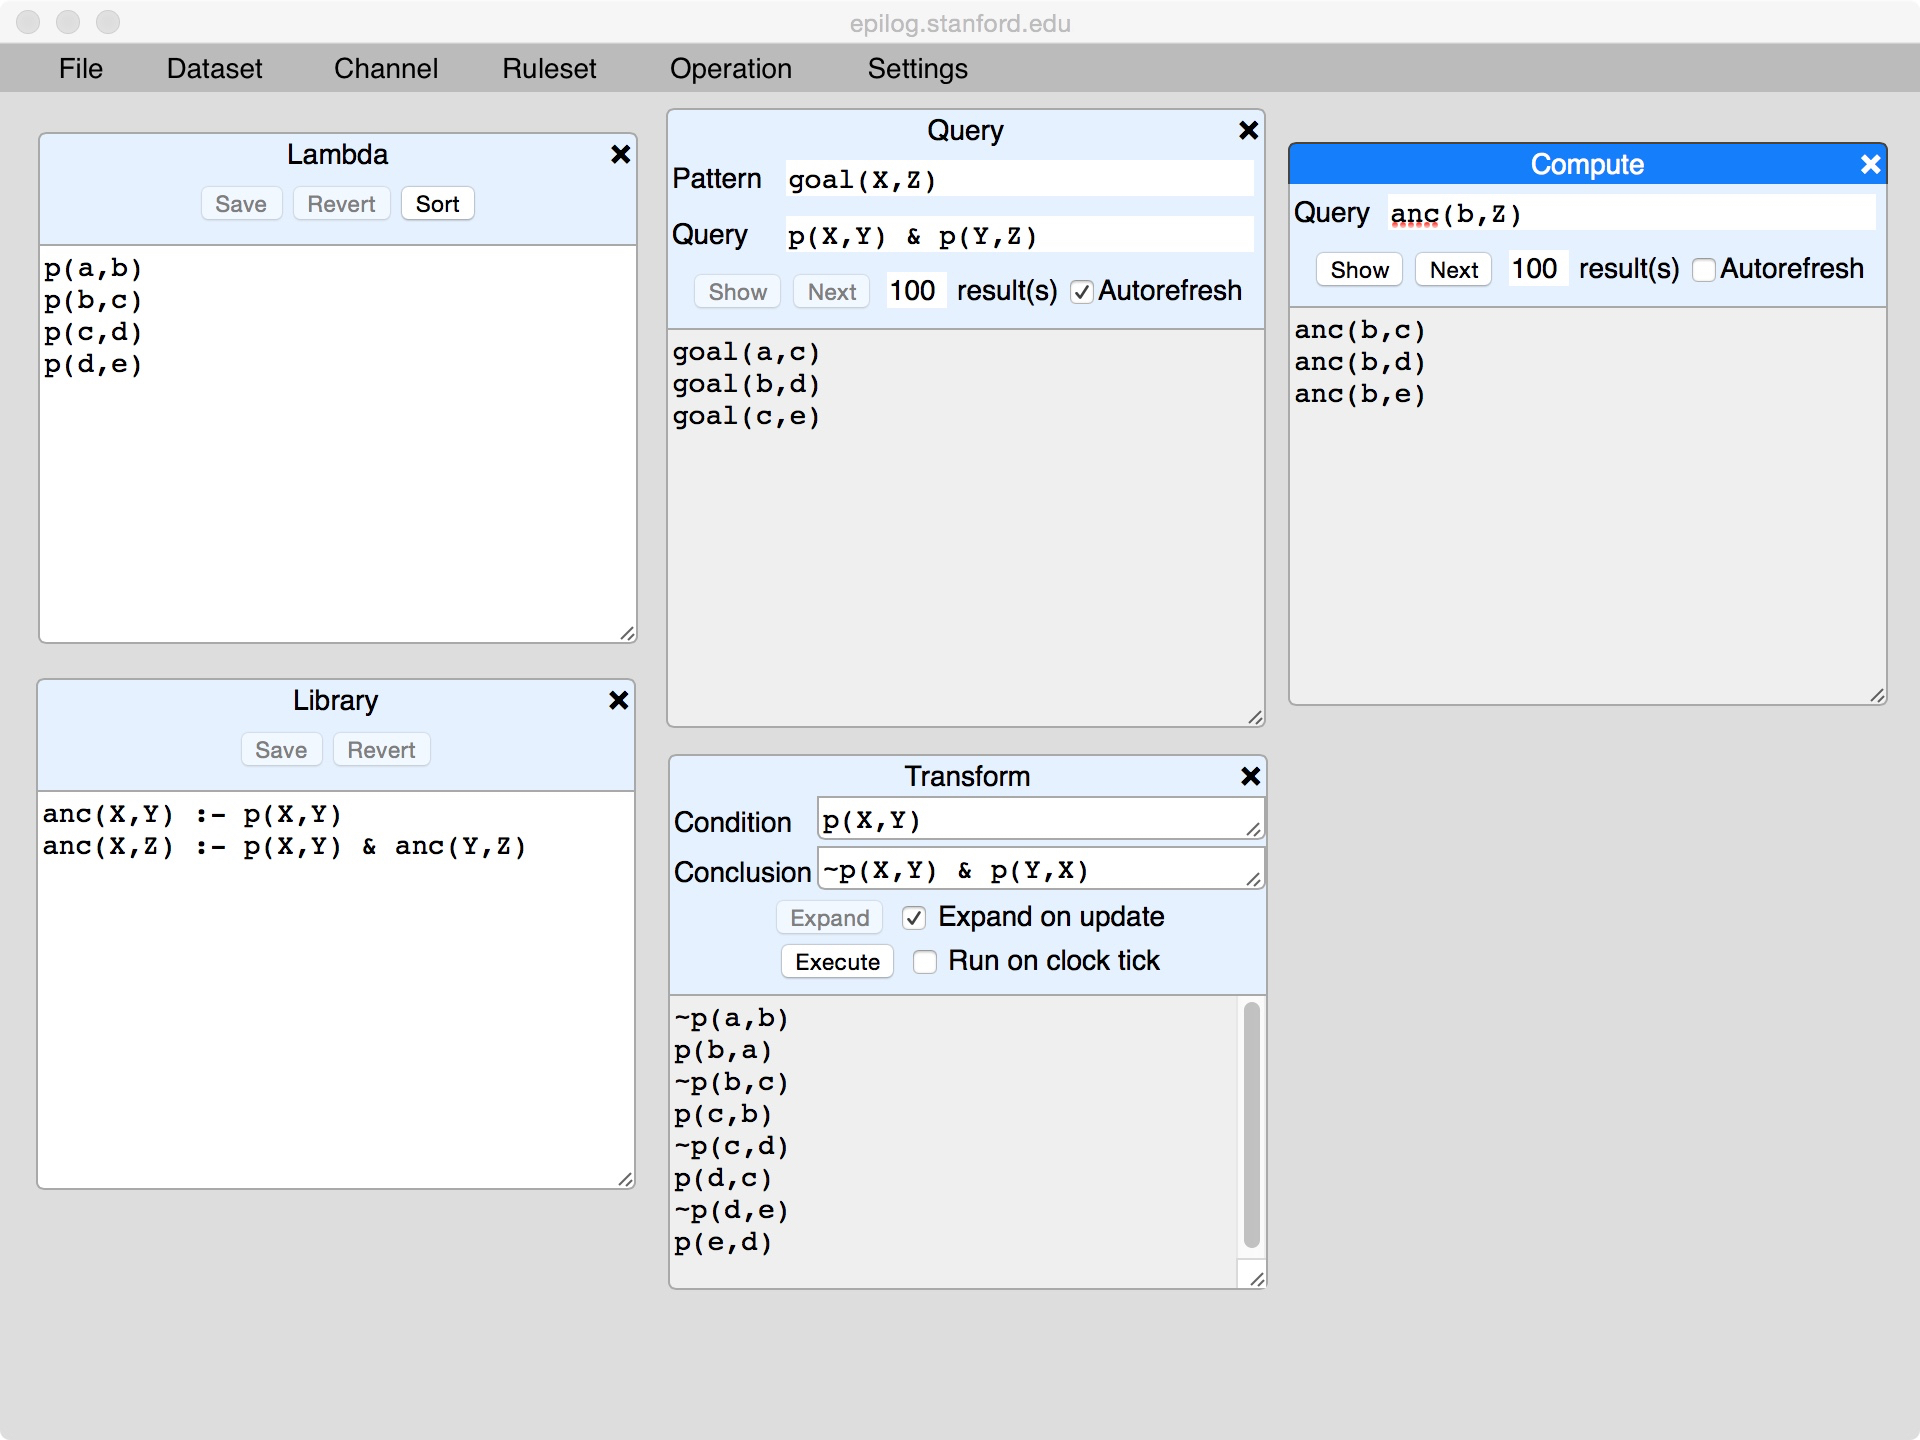This screenshot has height=1440, width=1920.
Task: Click the Compute Query input field
Action: pos(1630,214)
